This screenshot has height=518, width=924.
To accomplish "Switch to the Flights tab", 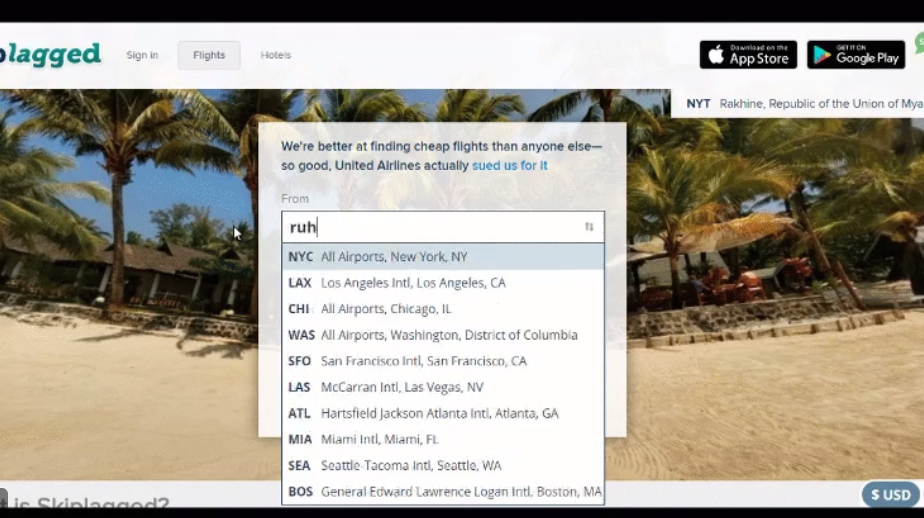I will [x=209, y=55].
